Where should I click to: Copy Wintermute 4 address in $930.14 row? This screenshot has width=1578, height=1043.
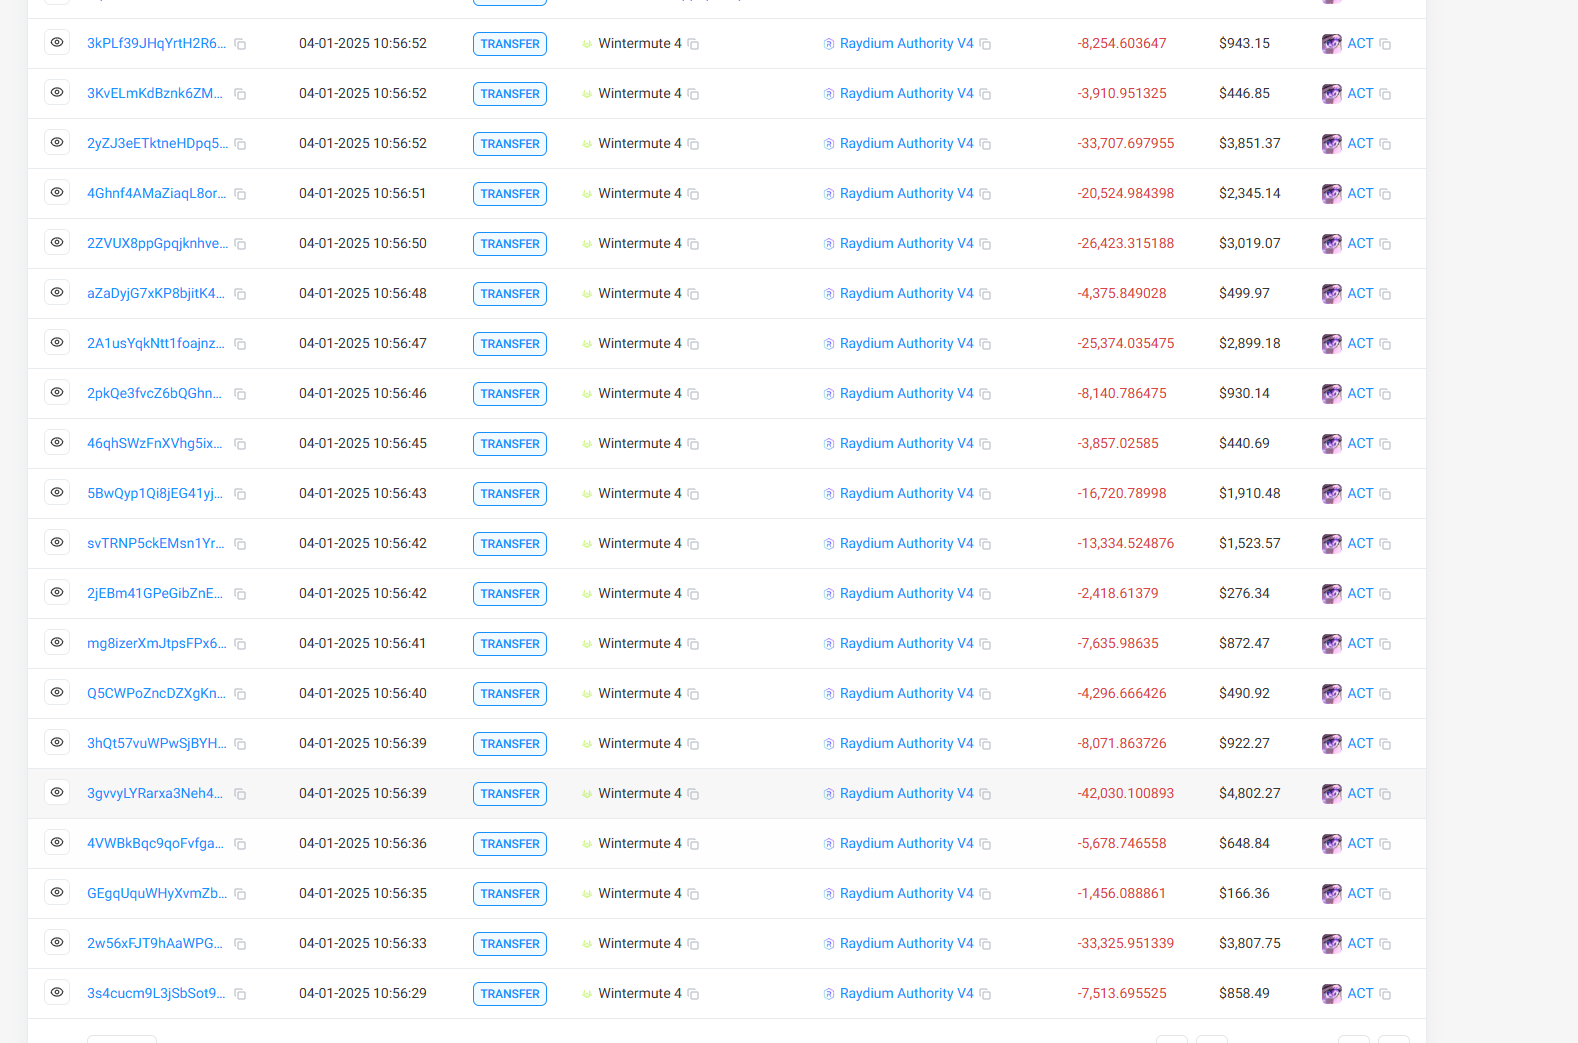coord(693,394)
